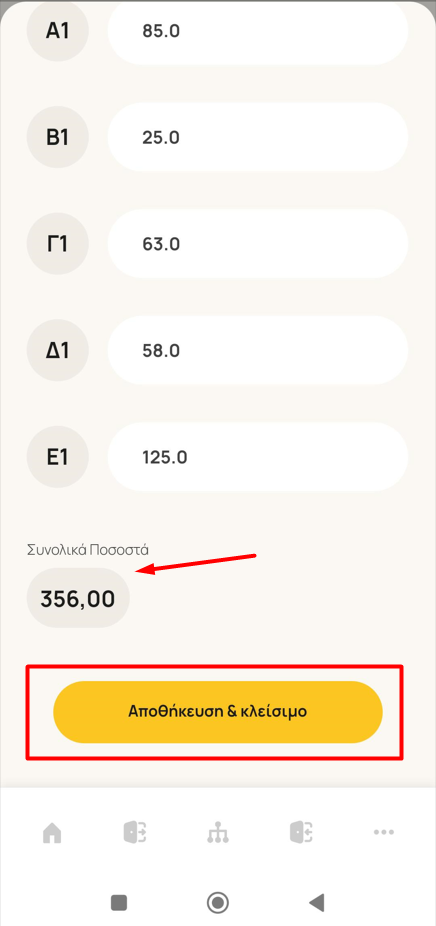Edit the Γ1 field showing 63.0
Screen dimensions: 436x926
[x=258, y=243]
